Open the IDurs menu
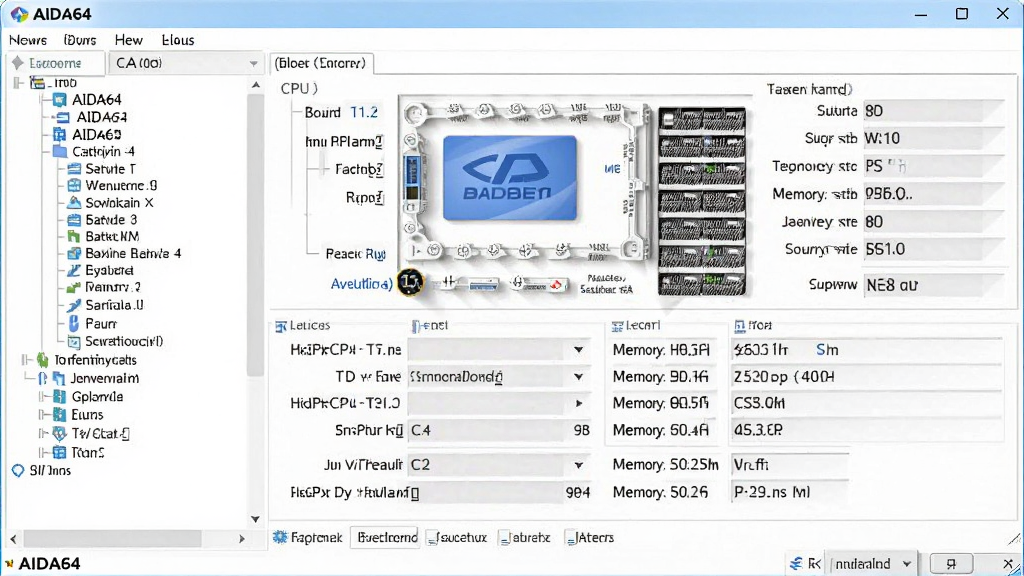Screen dimensions: 1024x576 [x=80, y=40]
